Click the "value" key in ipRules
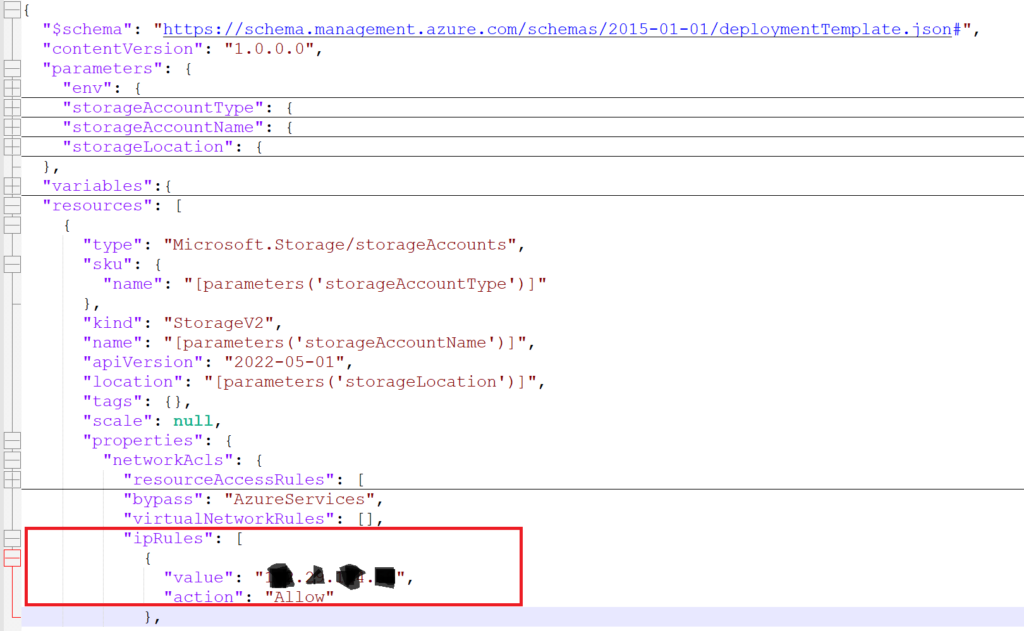Image resolution: width=1024 pixels, height=631 pixels. (x=198, y=577)
